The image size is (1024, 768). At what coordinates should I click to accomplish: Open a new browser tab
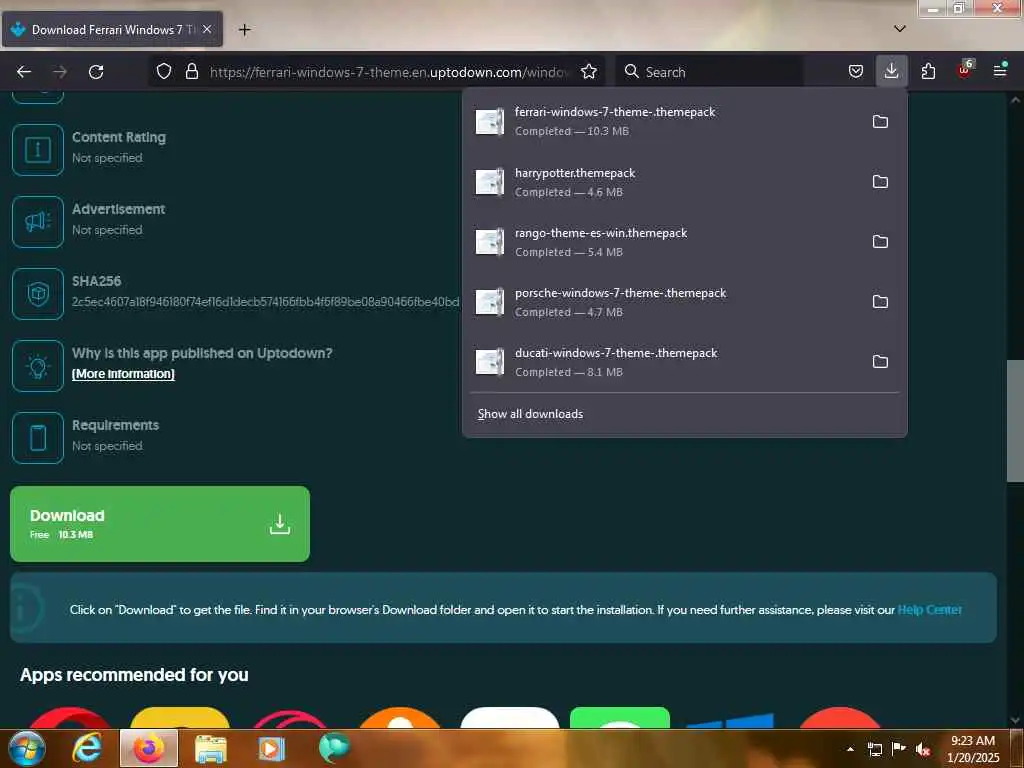[x=244, y=29]
